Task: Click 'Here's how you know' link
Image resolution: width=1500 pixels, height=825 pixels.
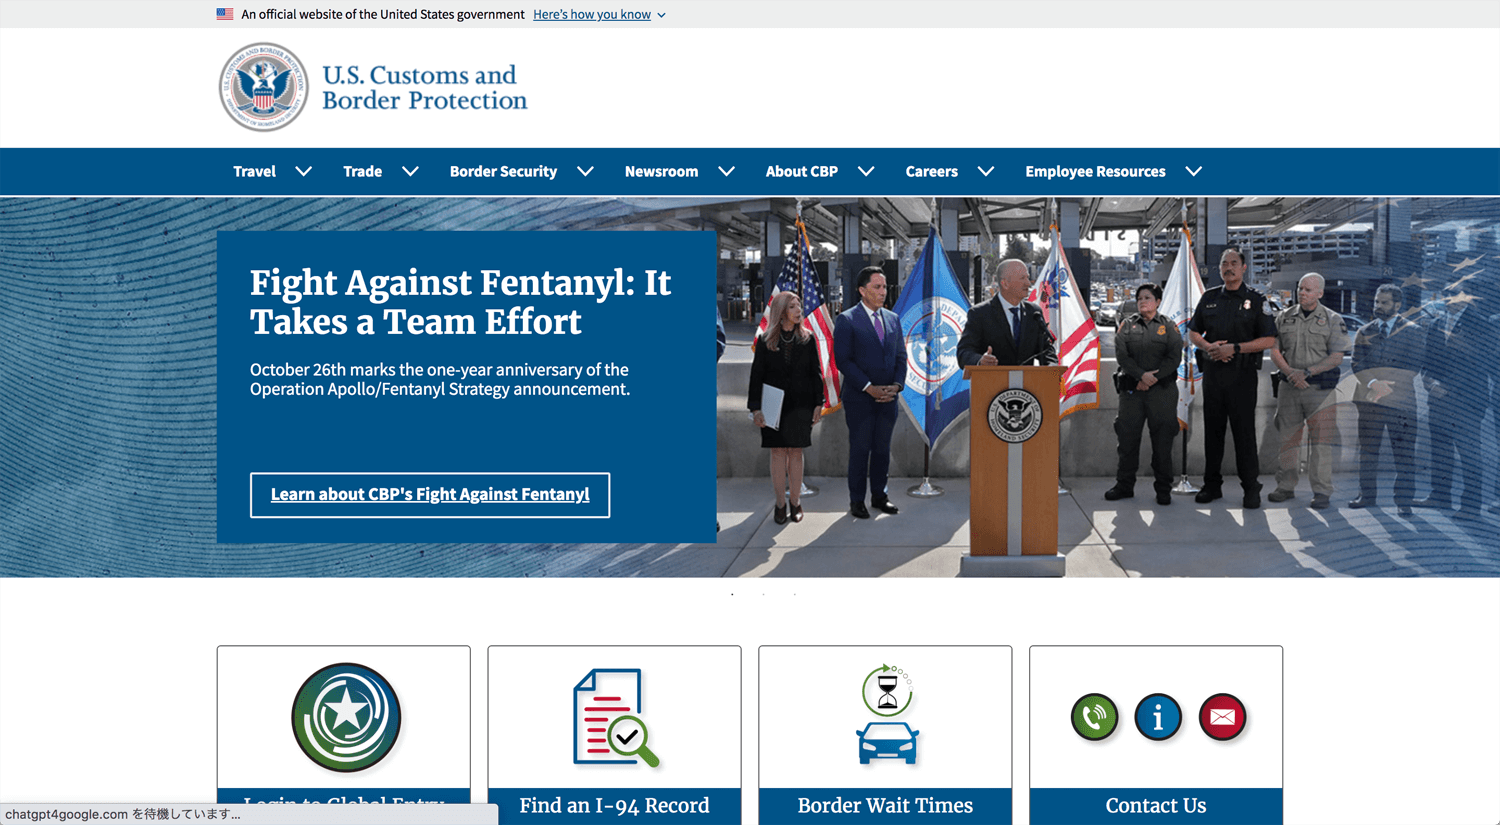Action: click(592, 14)
